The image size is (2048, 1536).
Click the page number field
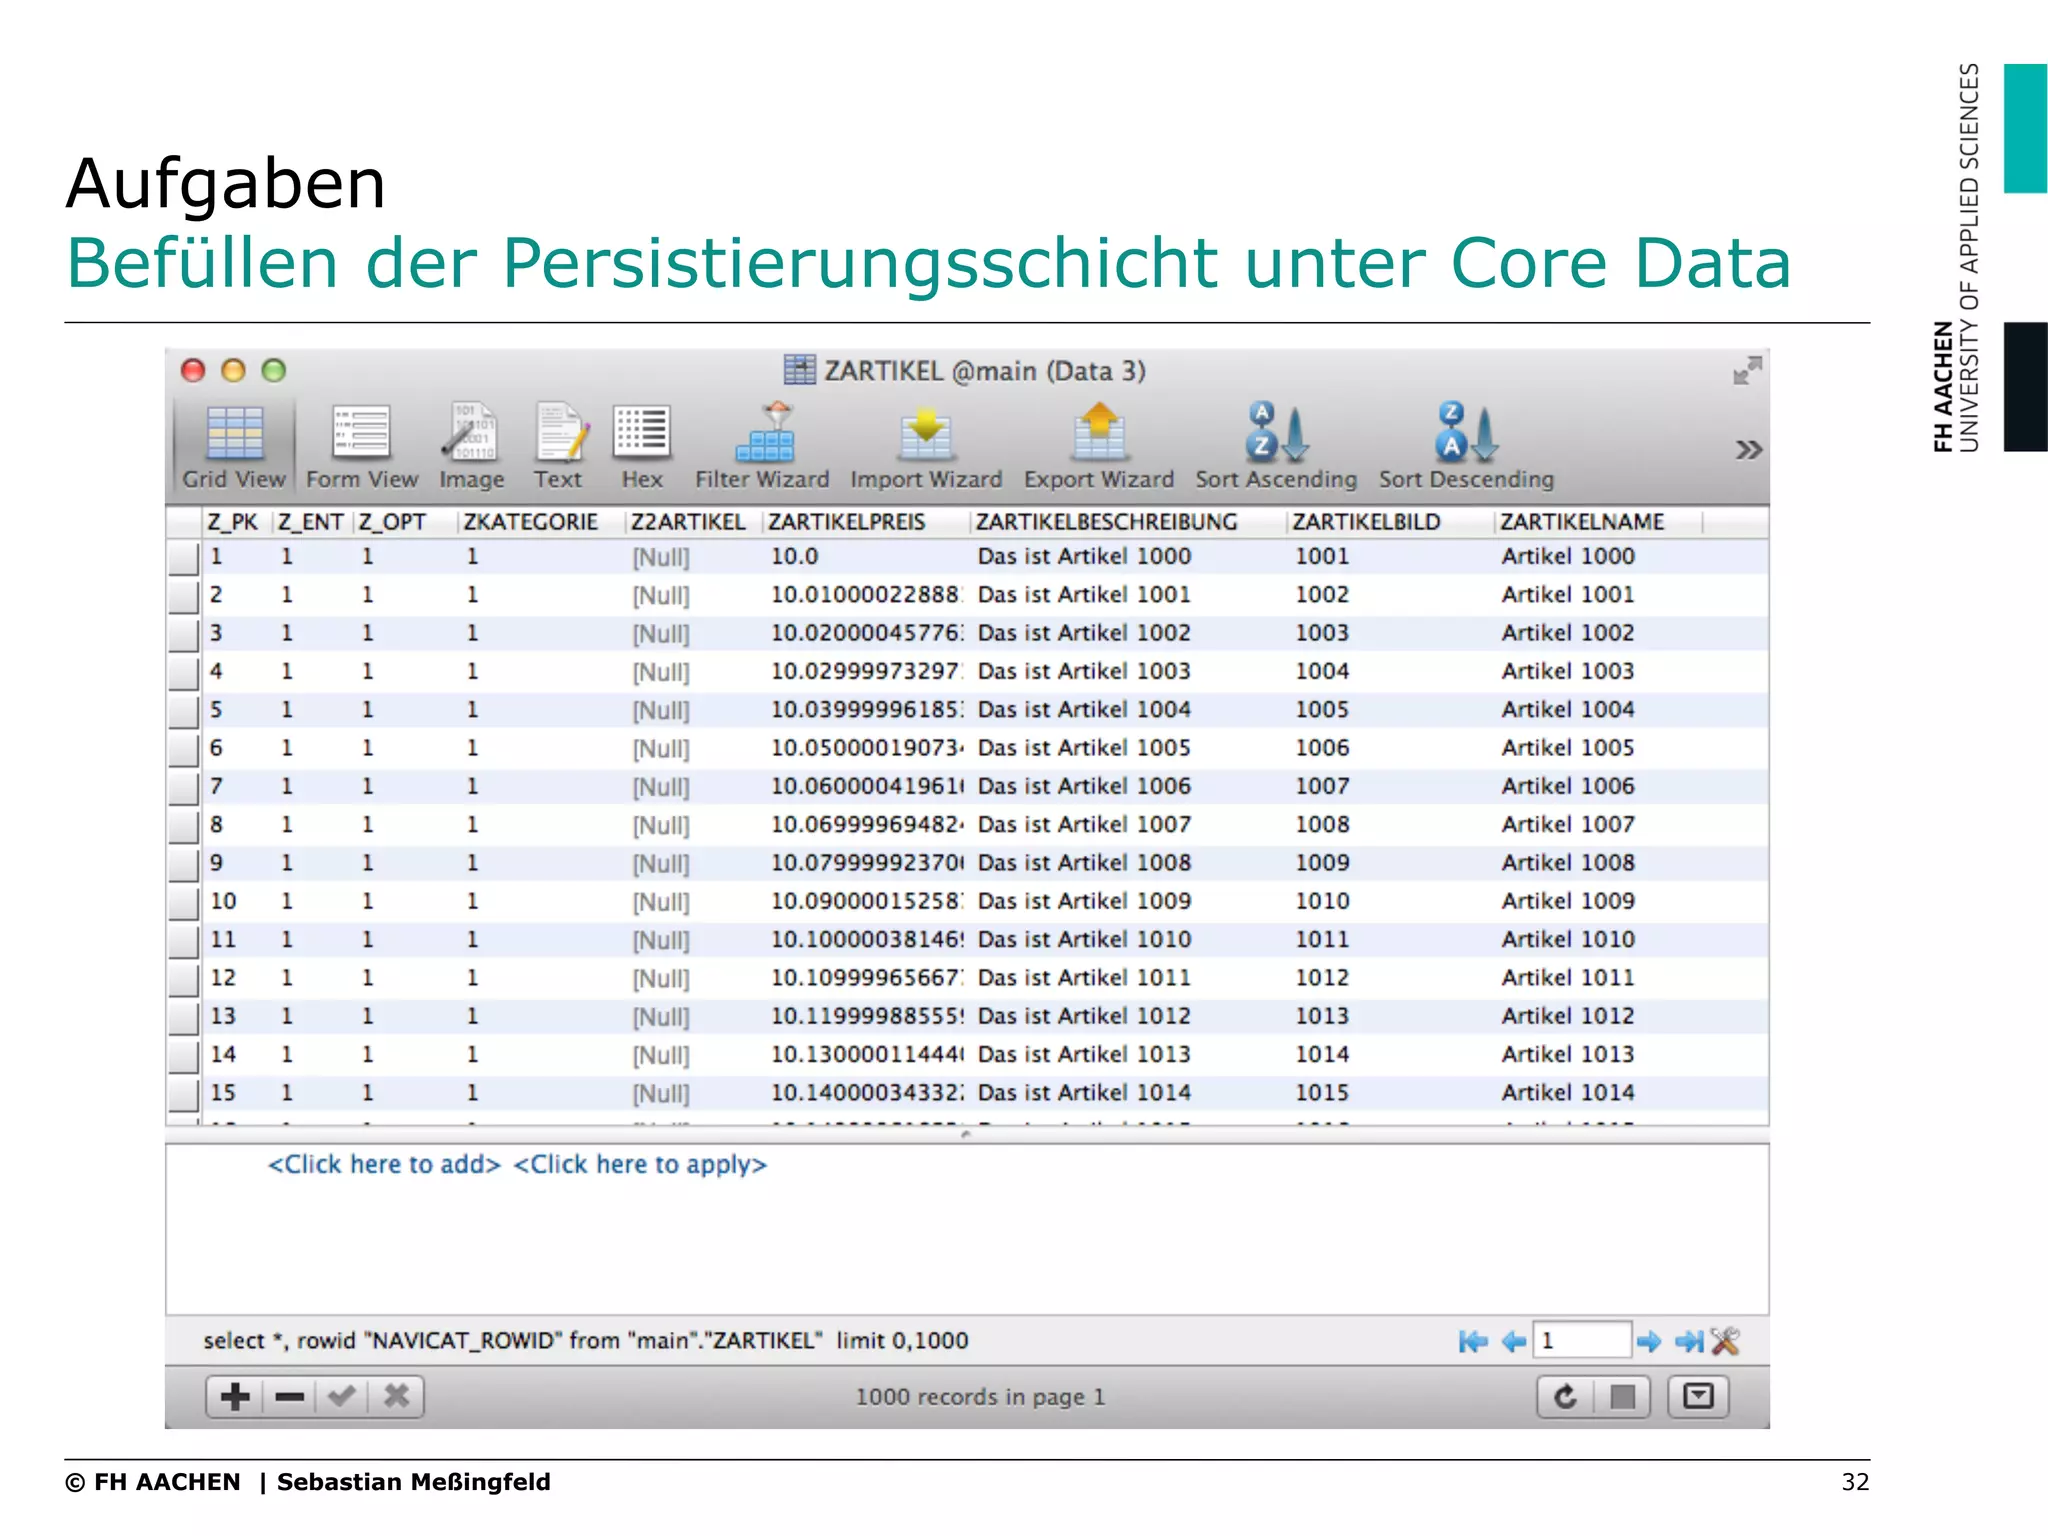click(x=1582, y=1341)
